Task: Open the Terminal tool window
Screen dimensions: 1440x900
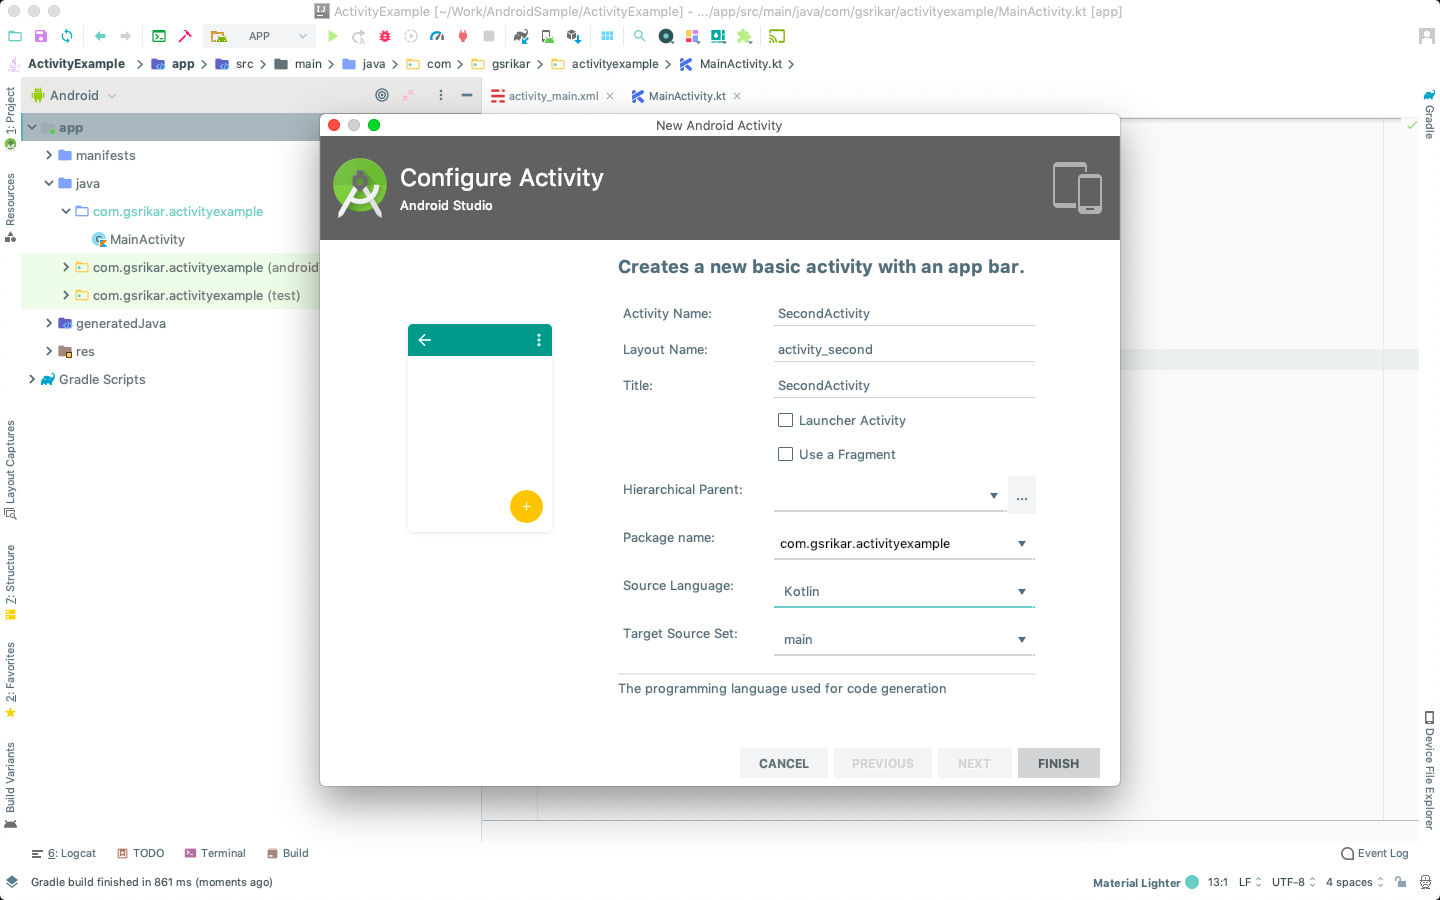Action: pyautogui.click(x=215, y=853)
